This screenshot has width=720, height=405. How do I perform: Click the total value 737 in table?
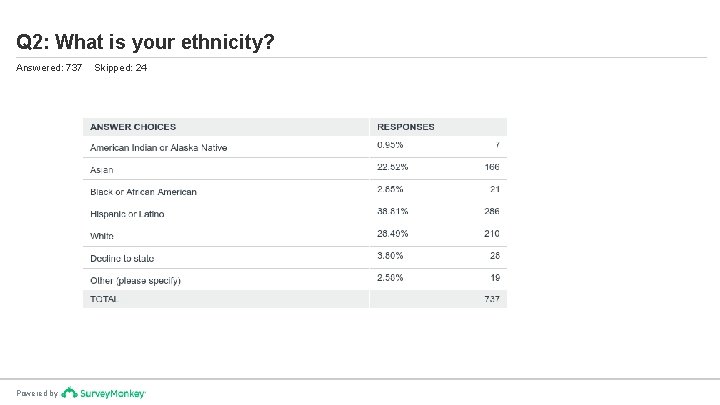coord(490,299)
